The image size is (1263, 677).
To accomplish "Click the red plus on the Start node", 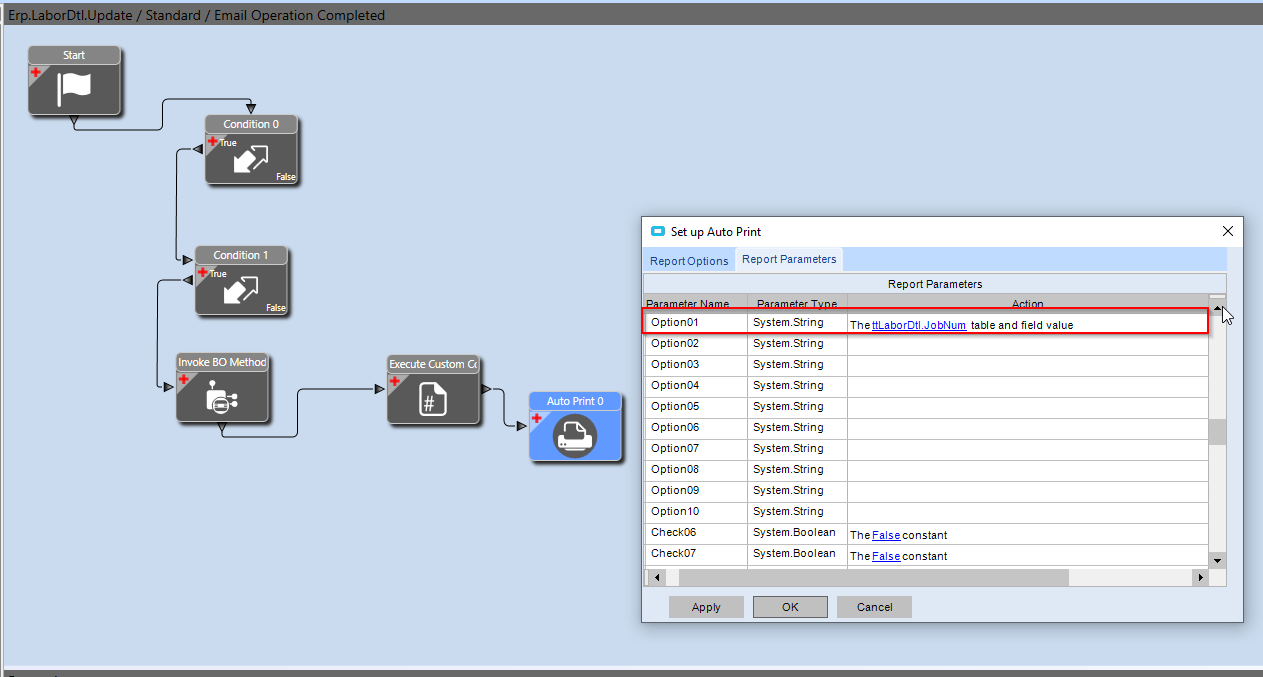I will pyautogui.click(x=34, y=72).
